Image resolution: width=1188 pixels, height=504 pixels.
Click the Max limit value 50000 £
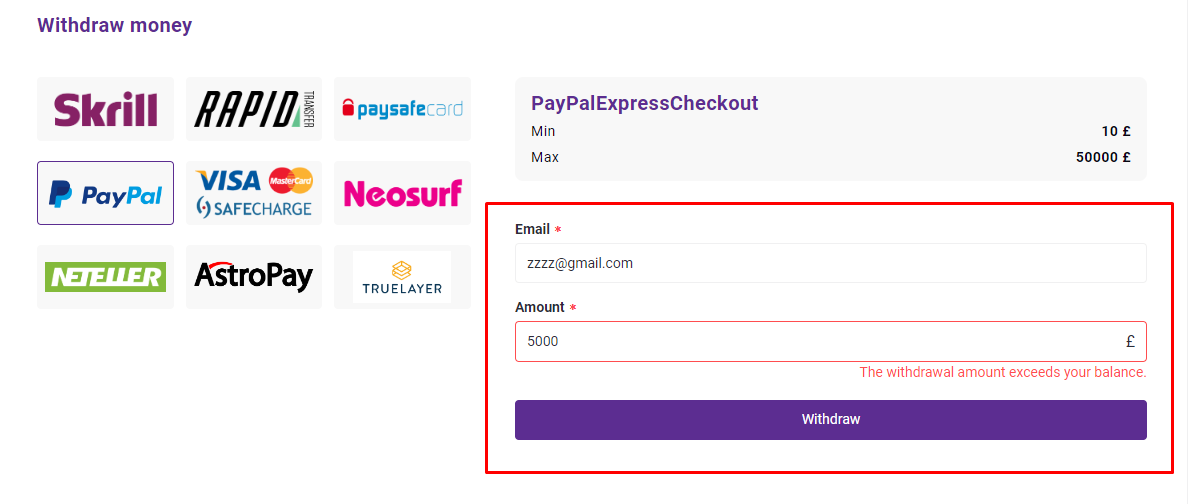click(1103, 158)
